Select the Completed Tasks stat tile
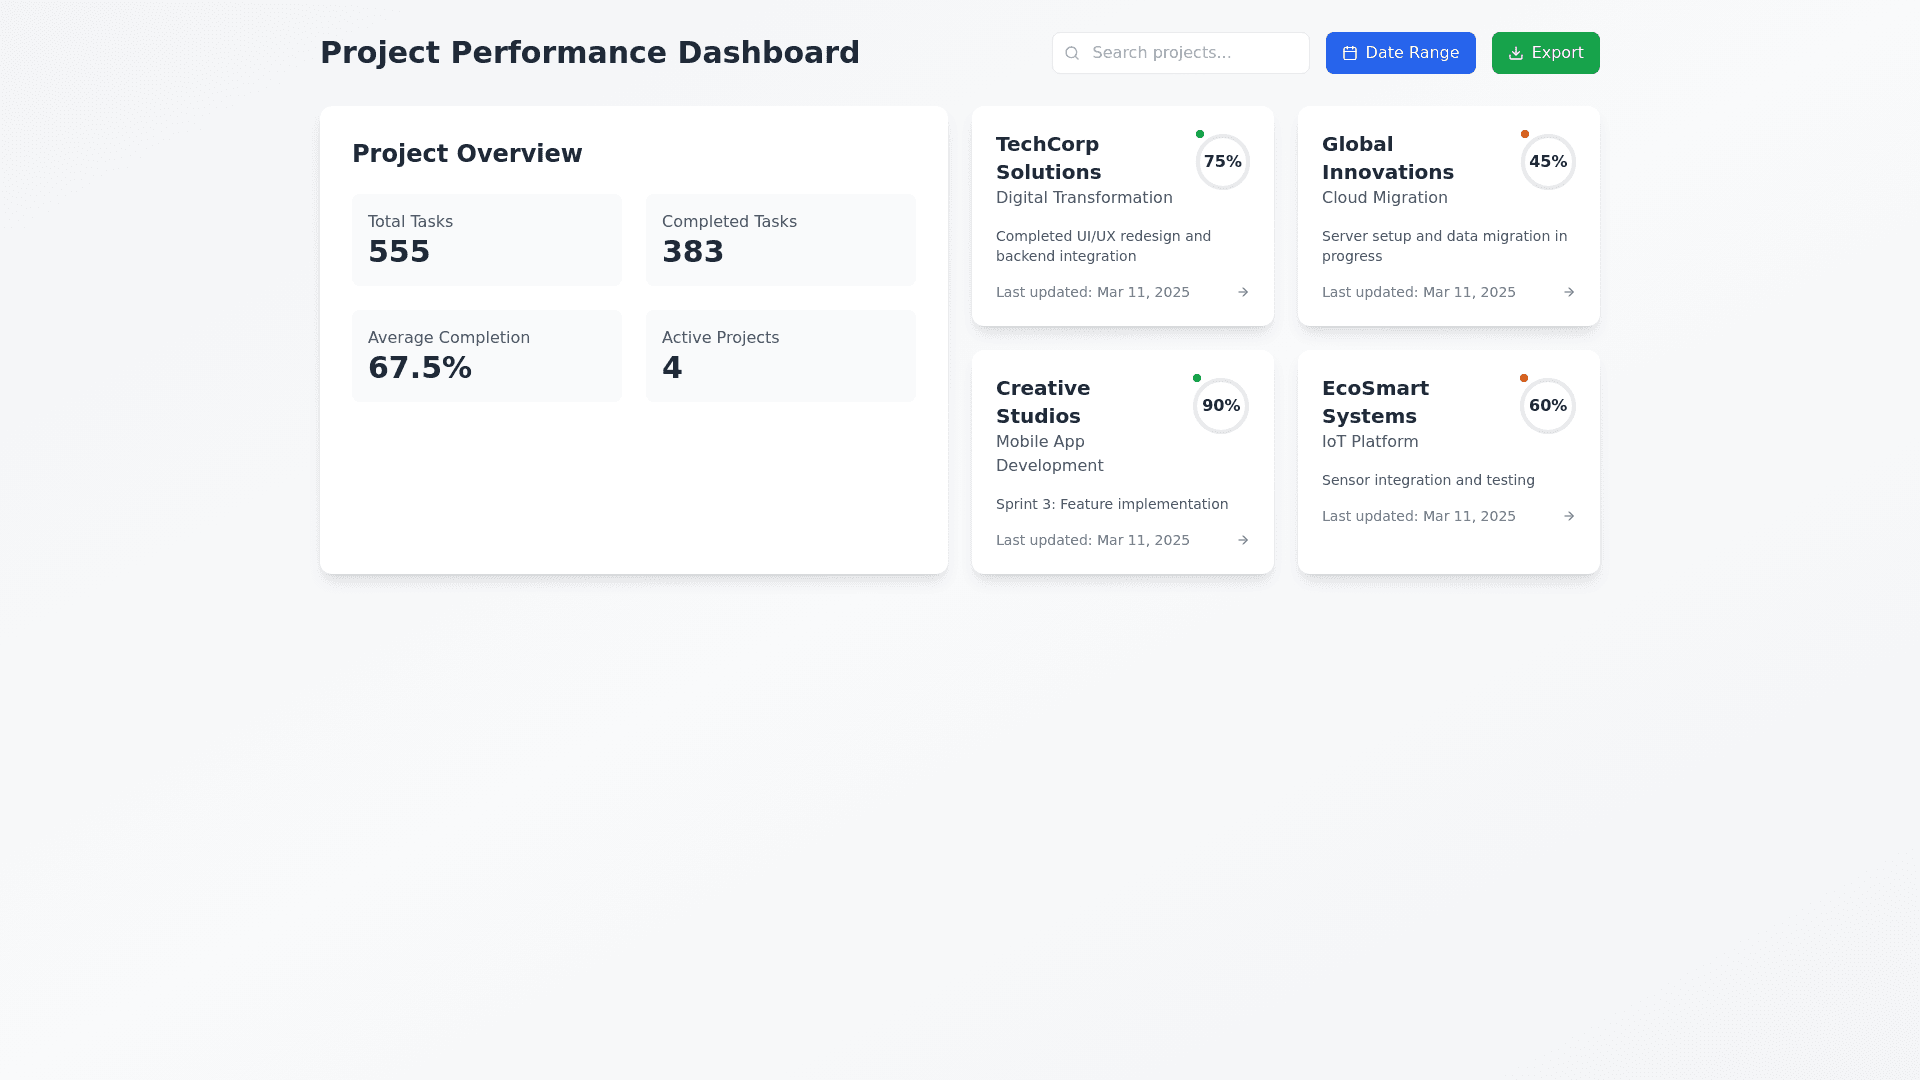1920x1080 pixels. pos(780,240)
